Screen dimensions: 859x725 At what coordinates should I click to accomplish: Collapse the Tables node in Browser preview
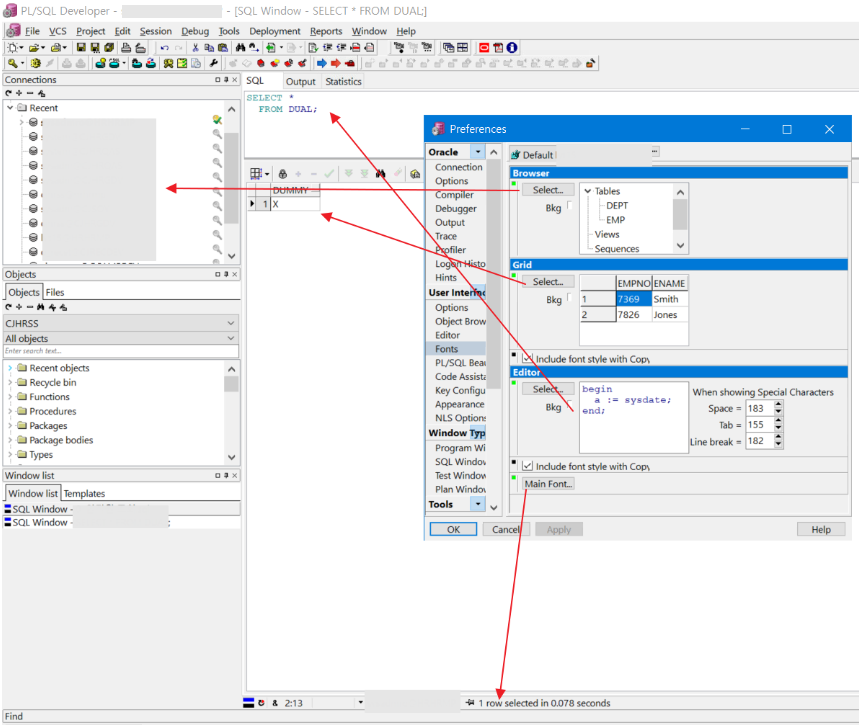coord(587,191)
